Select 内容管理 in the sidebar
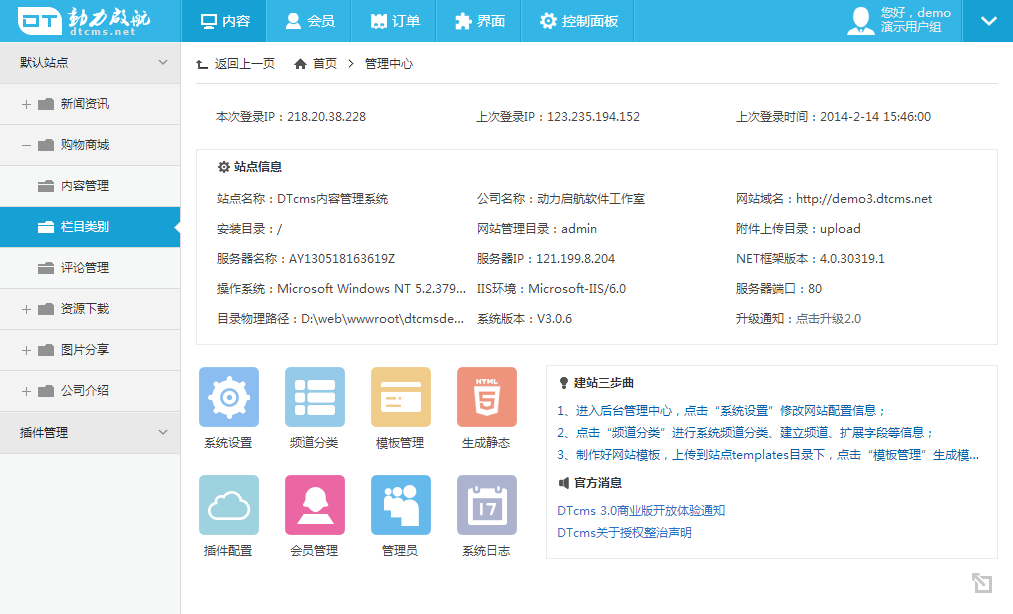Screen dimensions: 1013x614 pos(90,186)
